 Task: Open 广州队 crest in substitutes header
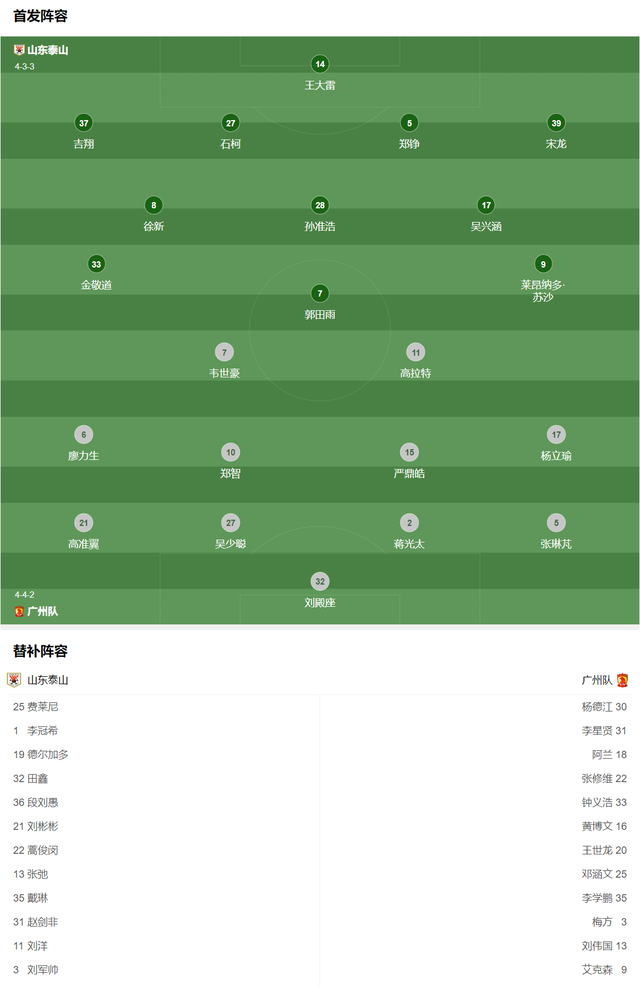pos(622,680)
